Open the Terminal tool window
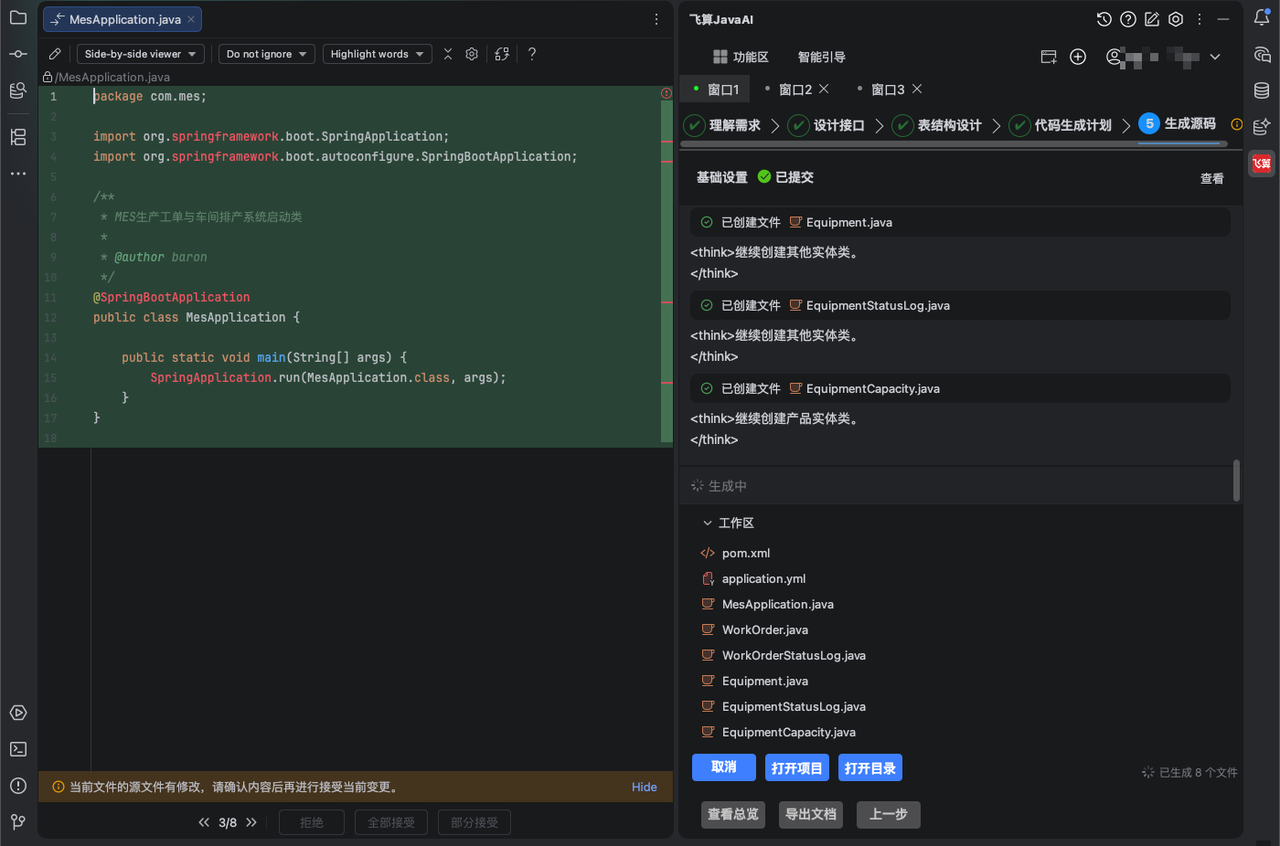Screen dimensions: 1280x846 (x=18, y=749)
